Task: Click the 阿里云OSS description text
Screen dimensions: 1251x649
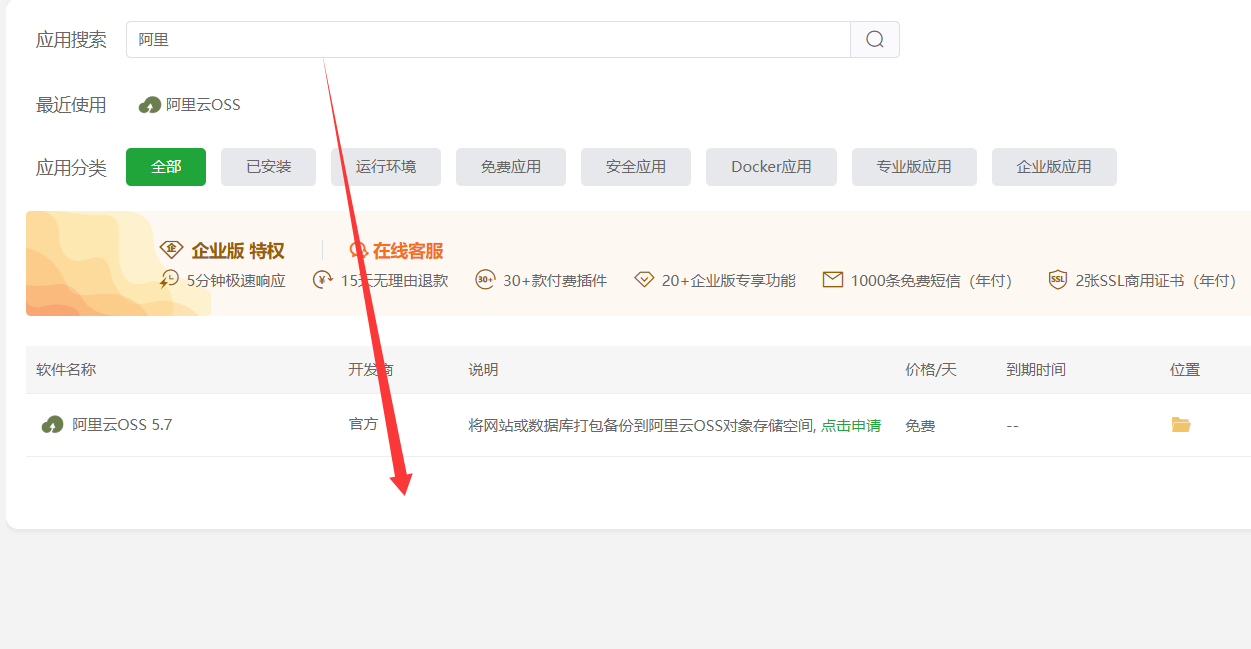Action: click(642, 426)
